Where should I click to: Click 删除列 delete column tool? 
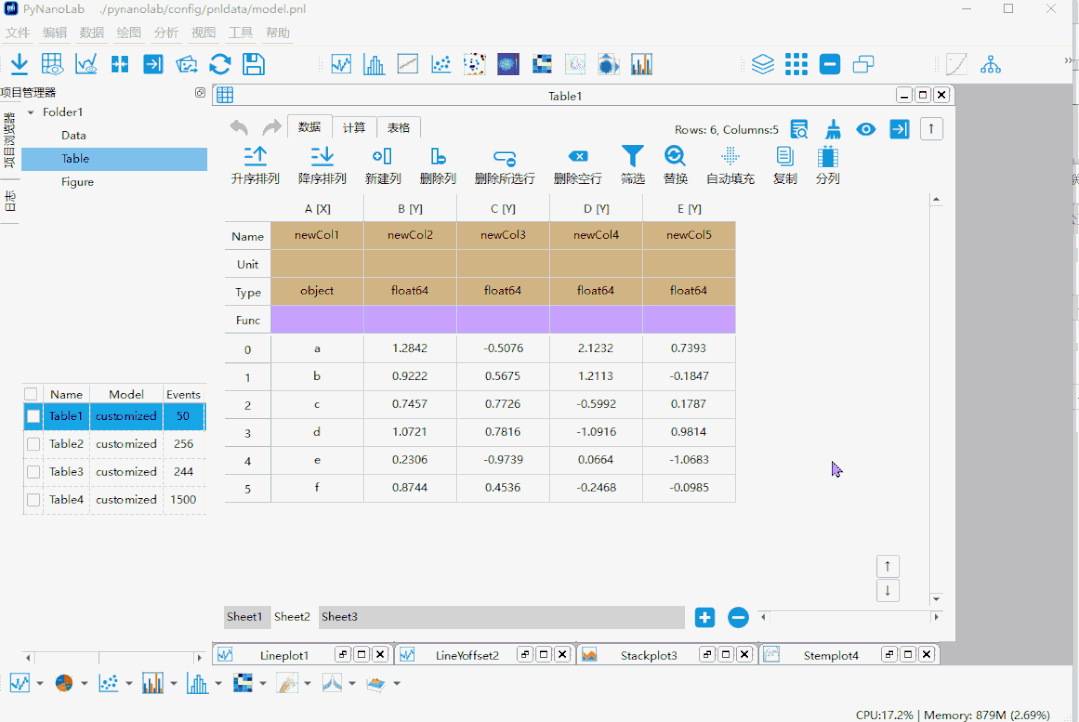pos(438,165)
